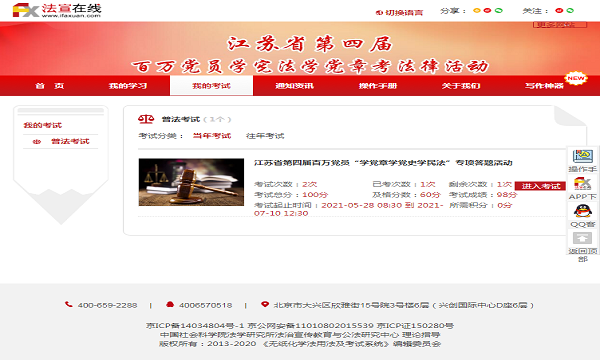Open 写作神器 marked NEW in navigation
The image size is (600, 360).
544,86
